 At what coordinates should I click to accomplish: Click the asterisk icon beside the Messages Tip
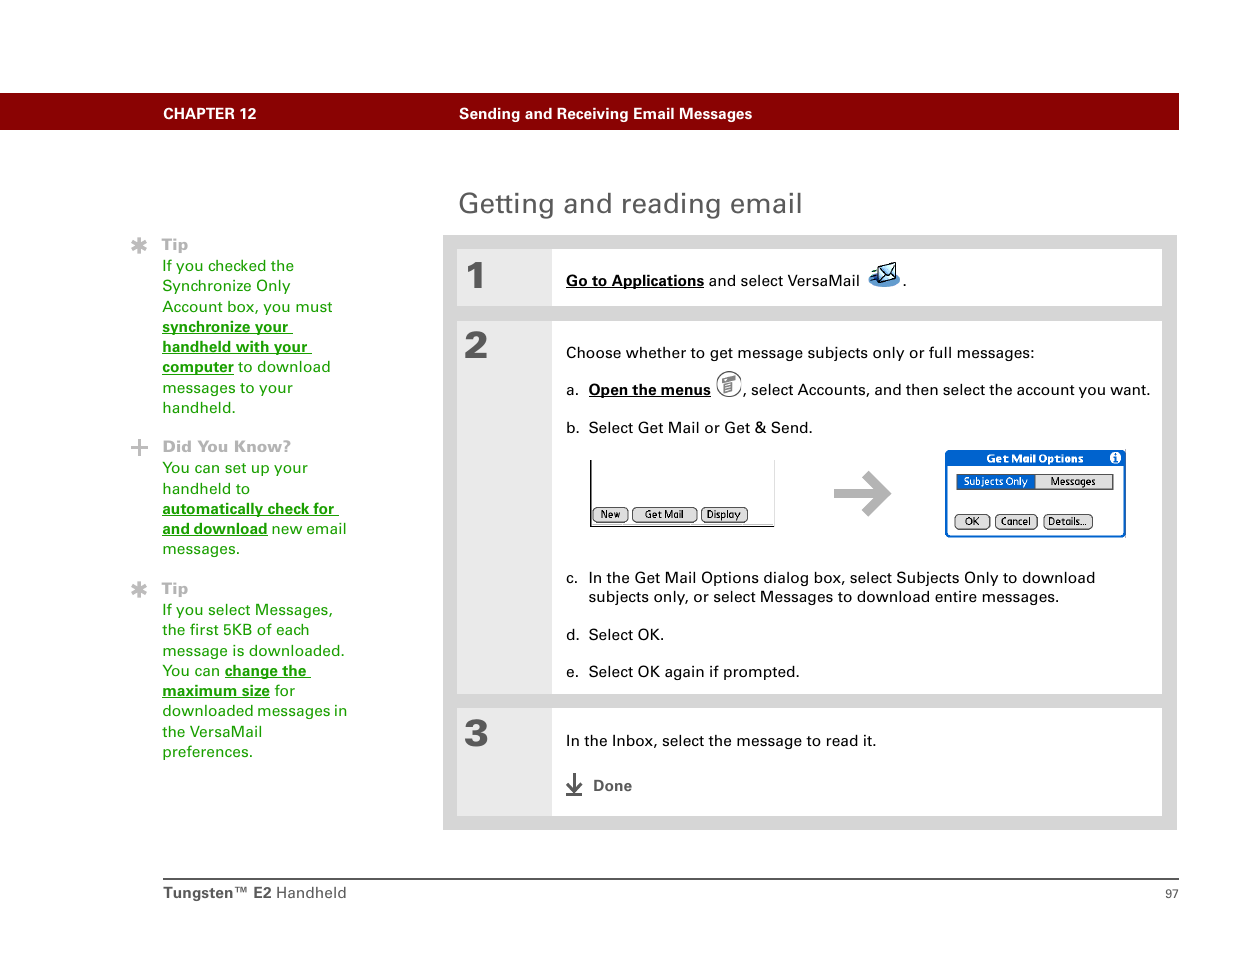click(x=139, y=589)
